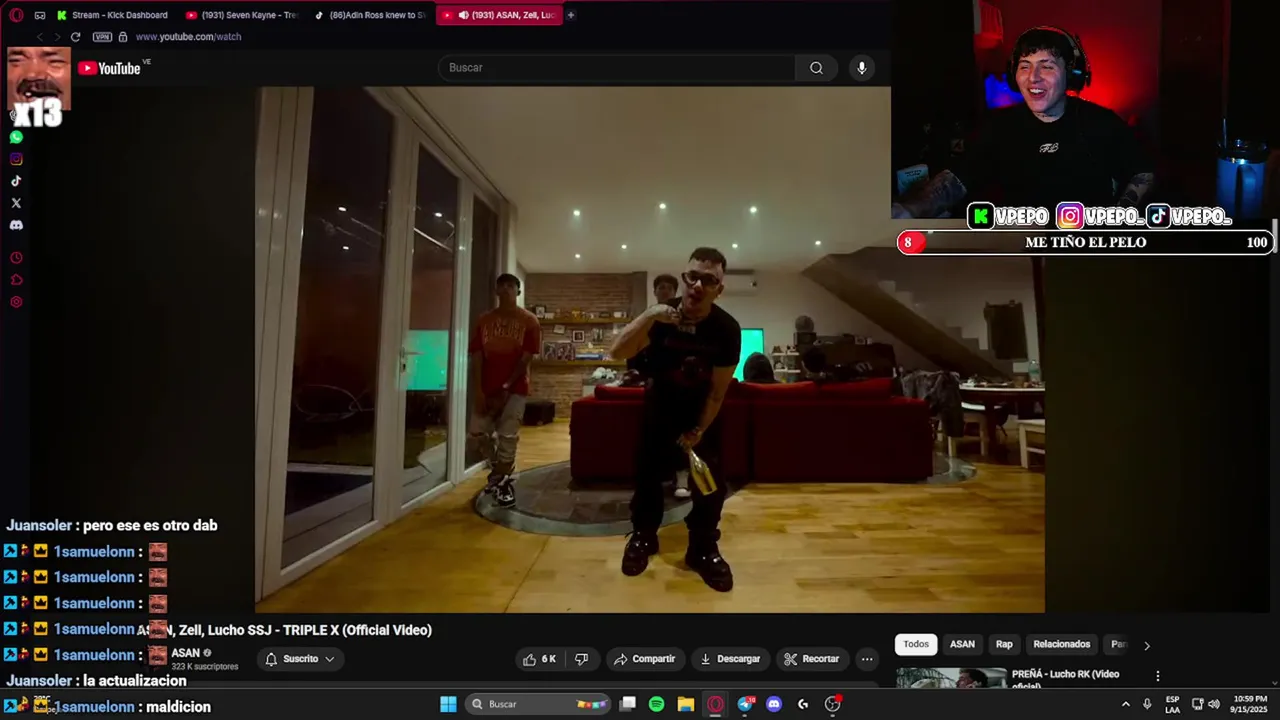Viewport: 1280px width, 720px height.
Task: Share video with Compartir button
Action: click(x=645, y=659)
